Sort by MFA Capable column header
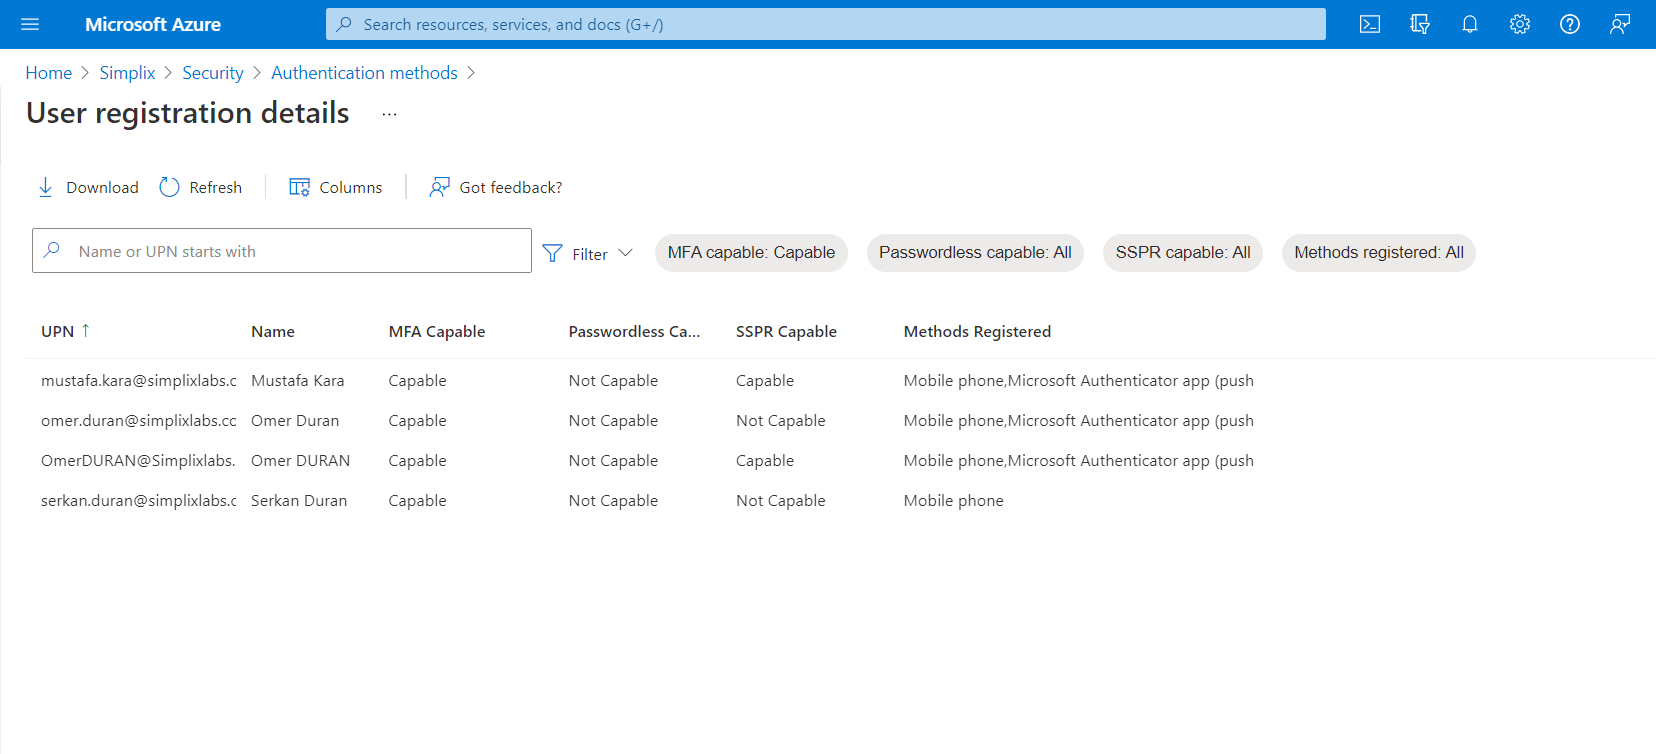 tap(437, 331)
